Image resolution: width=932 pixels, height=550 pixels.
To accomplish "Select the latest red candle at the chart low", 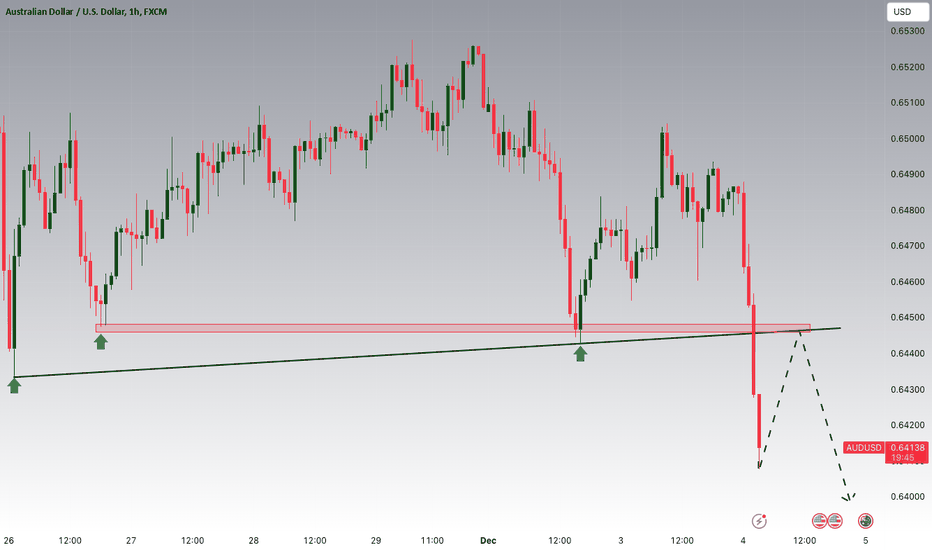I will click(759, 422).
